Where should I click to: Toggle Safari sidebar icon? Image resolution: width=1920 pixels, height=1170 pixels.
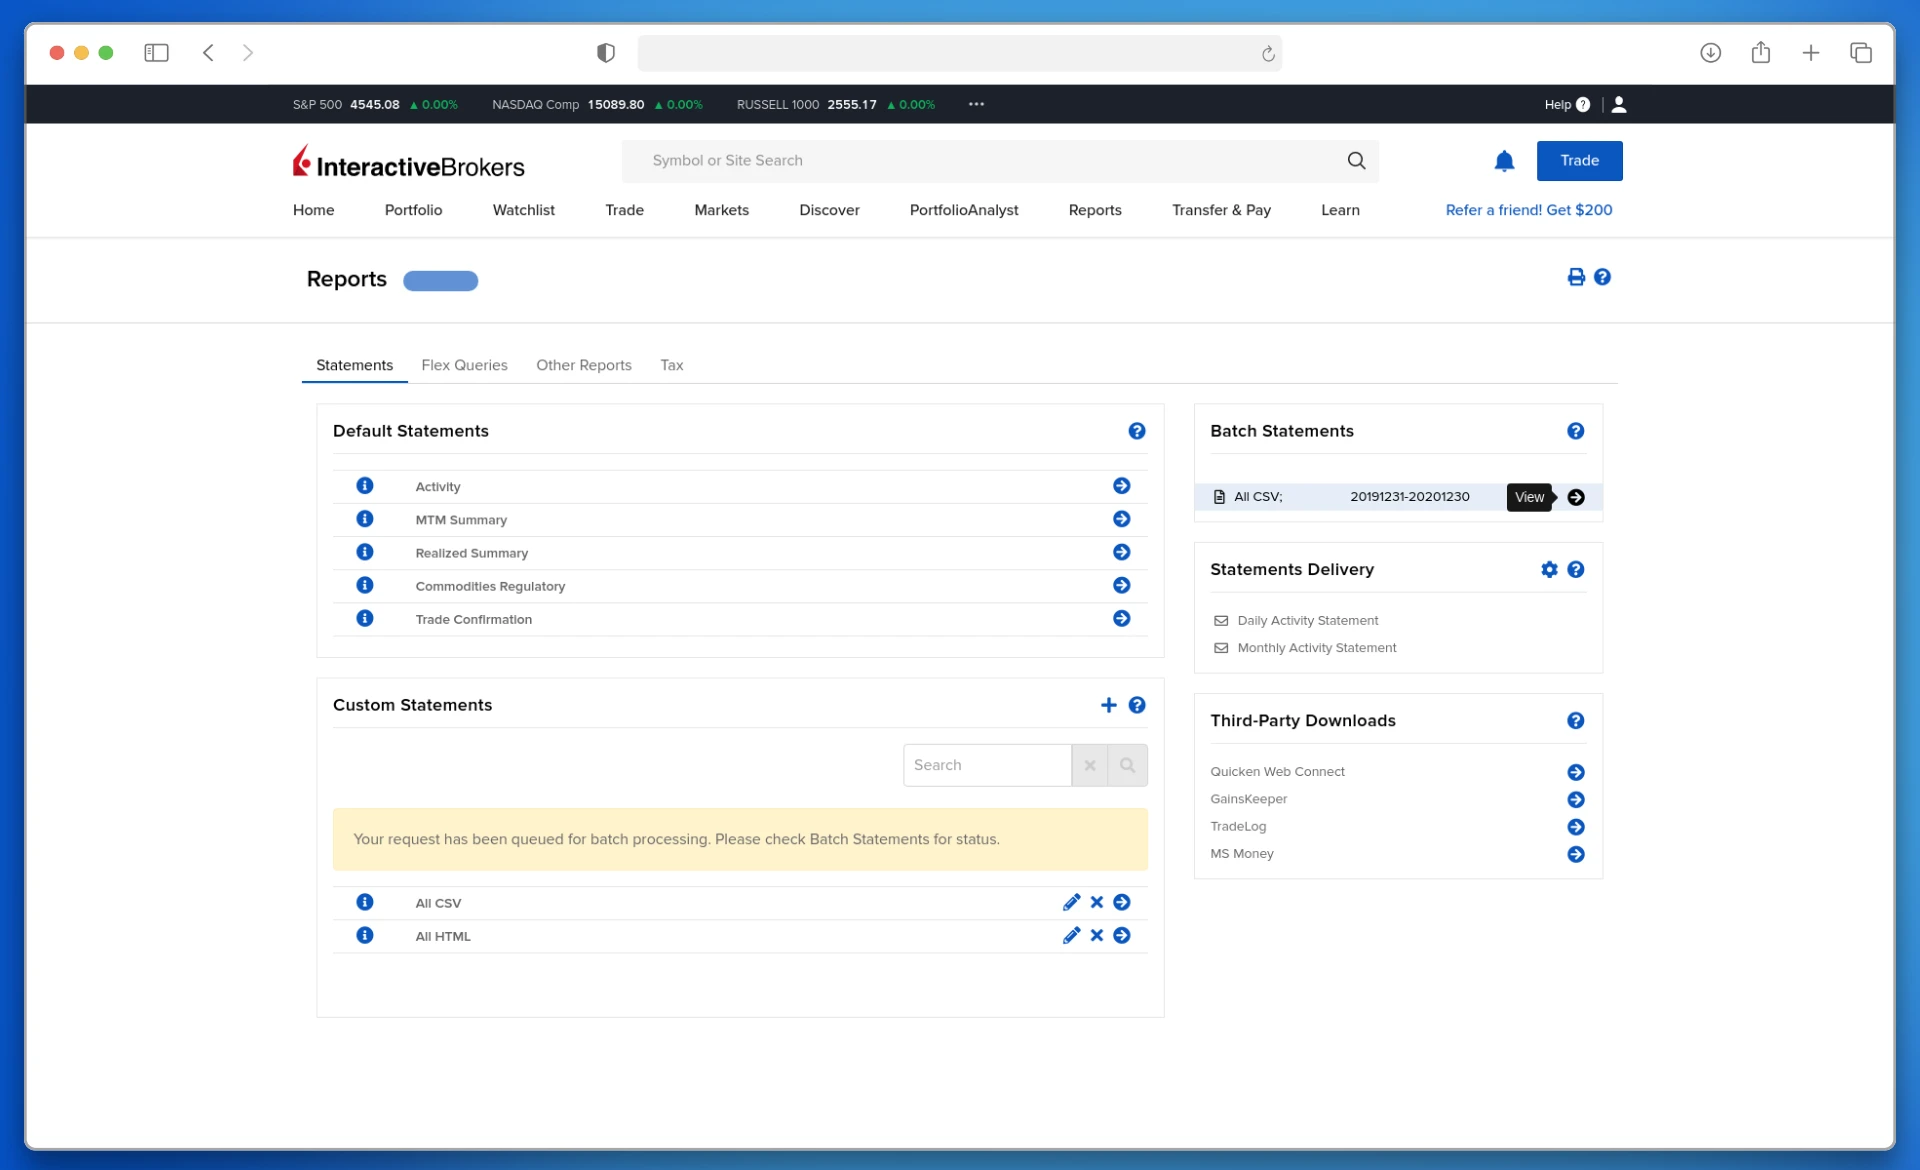(156, 53)
